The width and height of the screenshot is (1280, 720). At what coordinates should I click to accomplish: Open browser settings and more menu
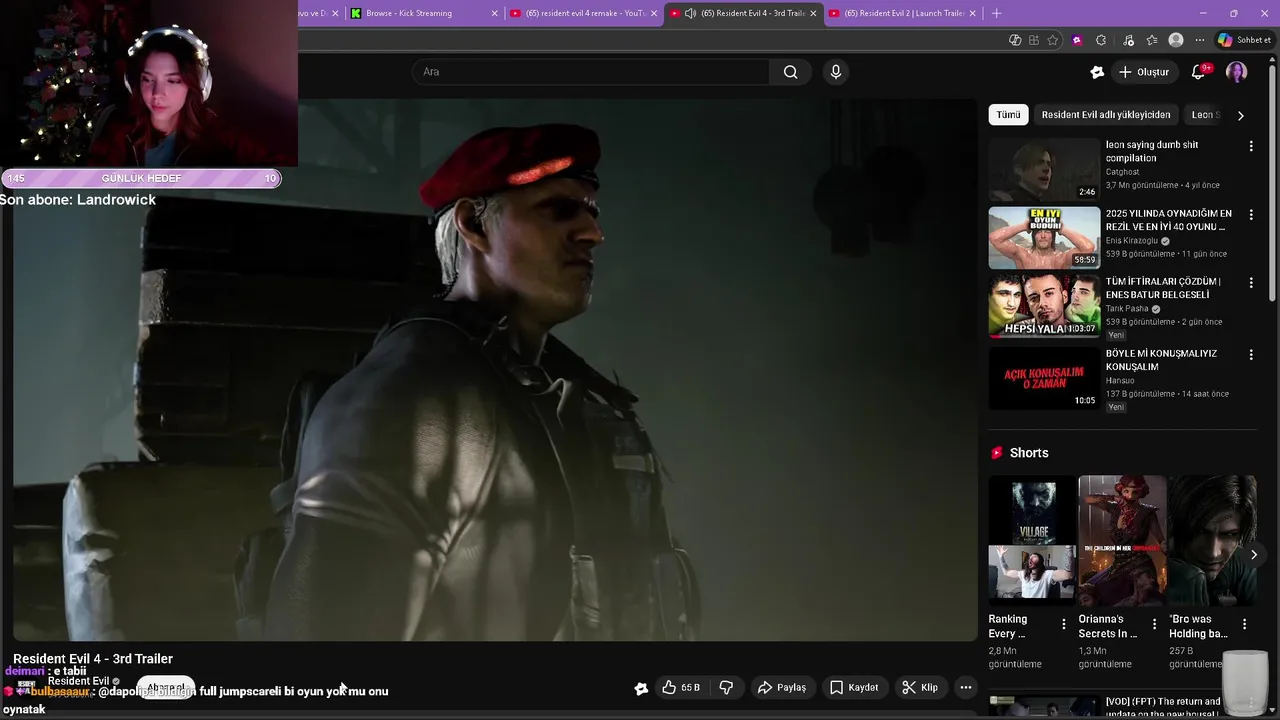(x=1200, y=40)
